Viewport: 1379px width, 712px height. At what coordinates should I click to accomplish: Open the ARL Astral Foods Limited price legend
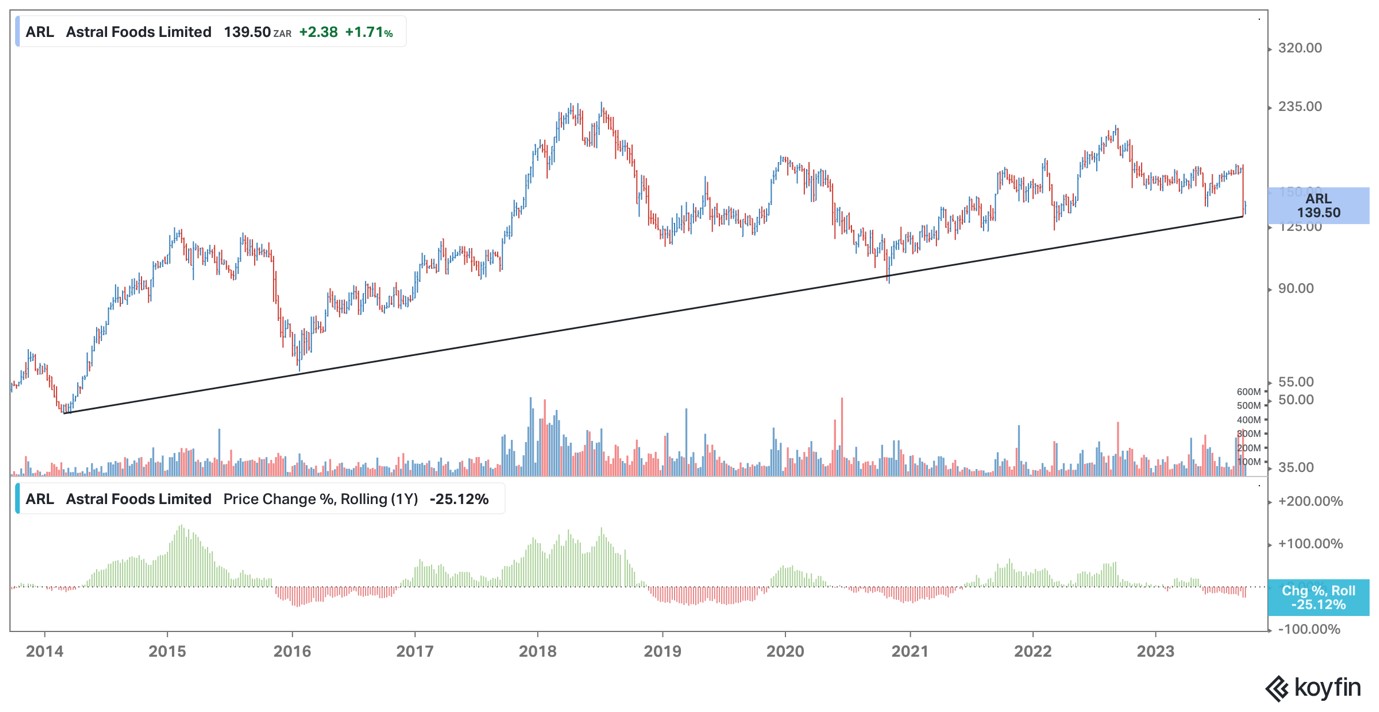(x=210, y=32)
